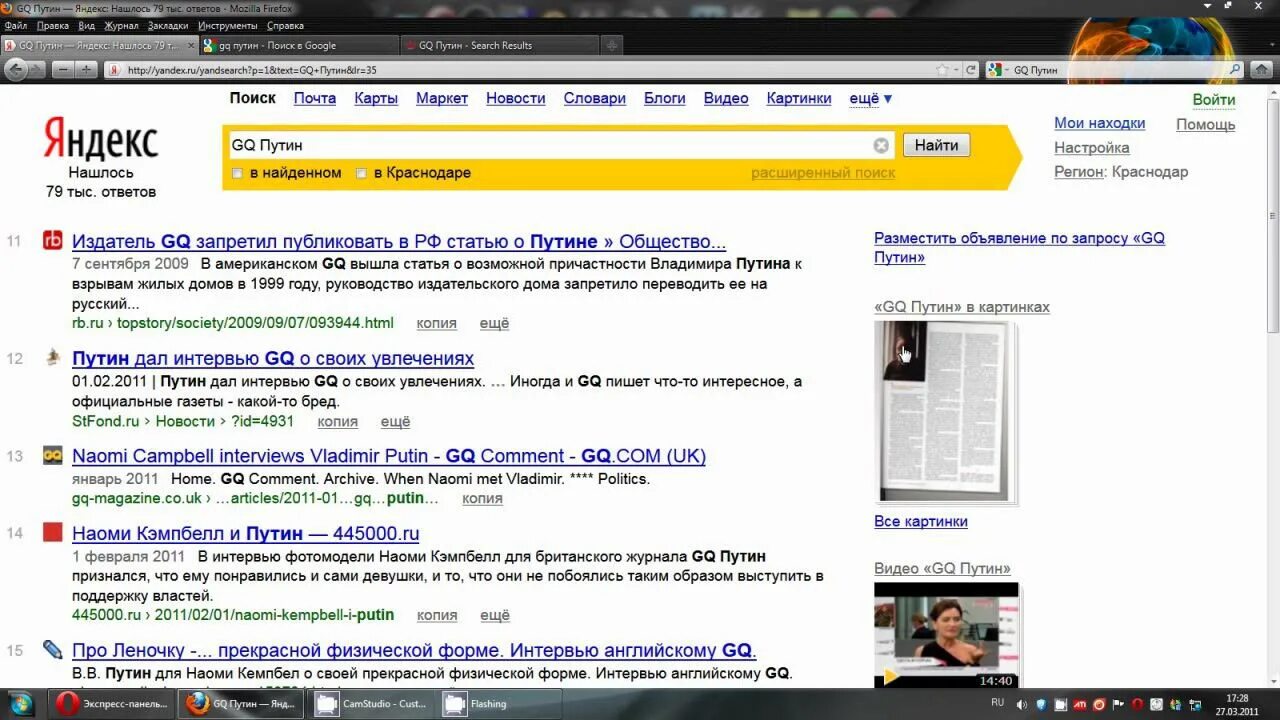The width and height of the screenshot is (1280, 720).
Task: Click the Yandex logo
Action: 101,139
